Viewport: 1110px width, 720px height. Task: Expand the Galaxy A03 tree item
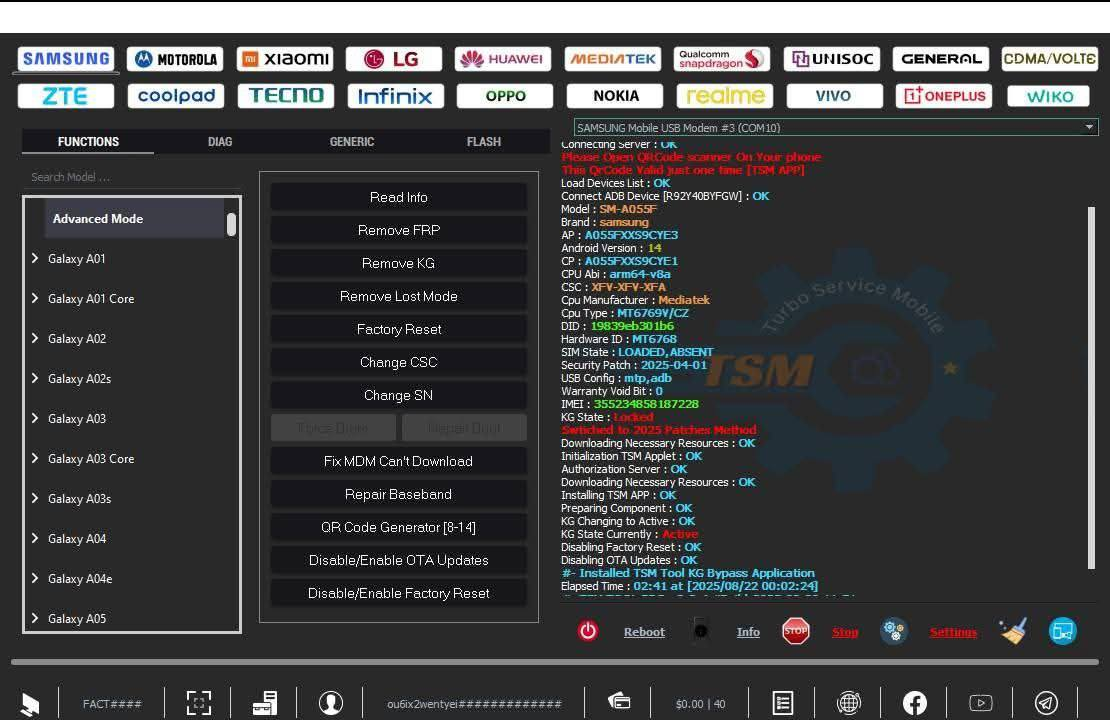[x=35, y=418]
